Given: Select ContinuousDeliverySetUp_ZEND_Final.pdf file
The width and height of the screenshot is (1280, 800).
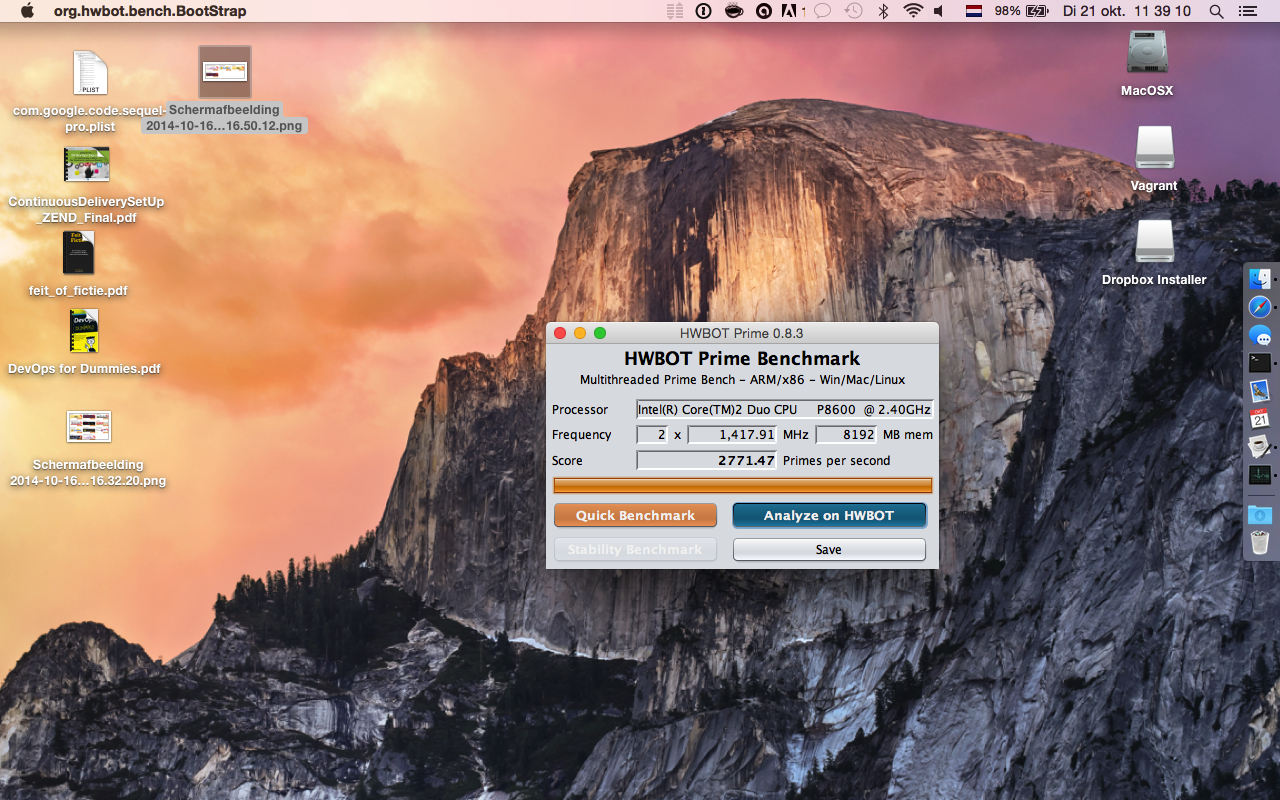Looking at the screenshot, I should pyautogui.click(x=86, y=165).
